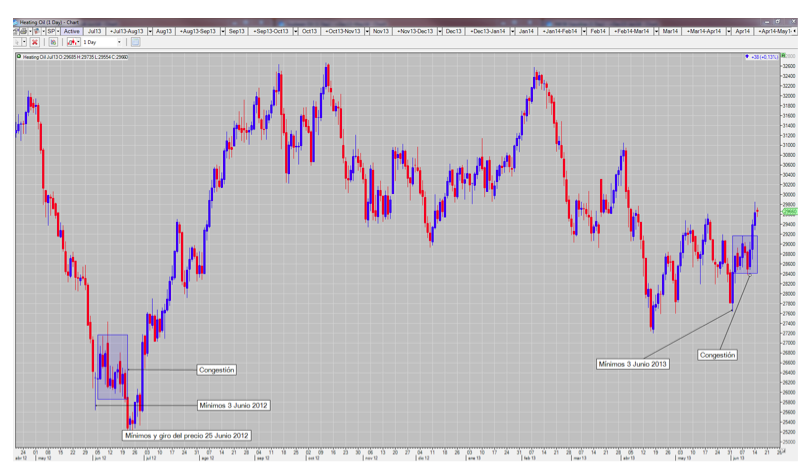This screenshot has width=809, height=472.
Task: Click the +Sep13-Oct13 spread button
Action: [271, 31]
